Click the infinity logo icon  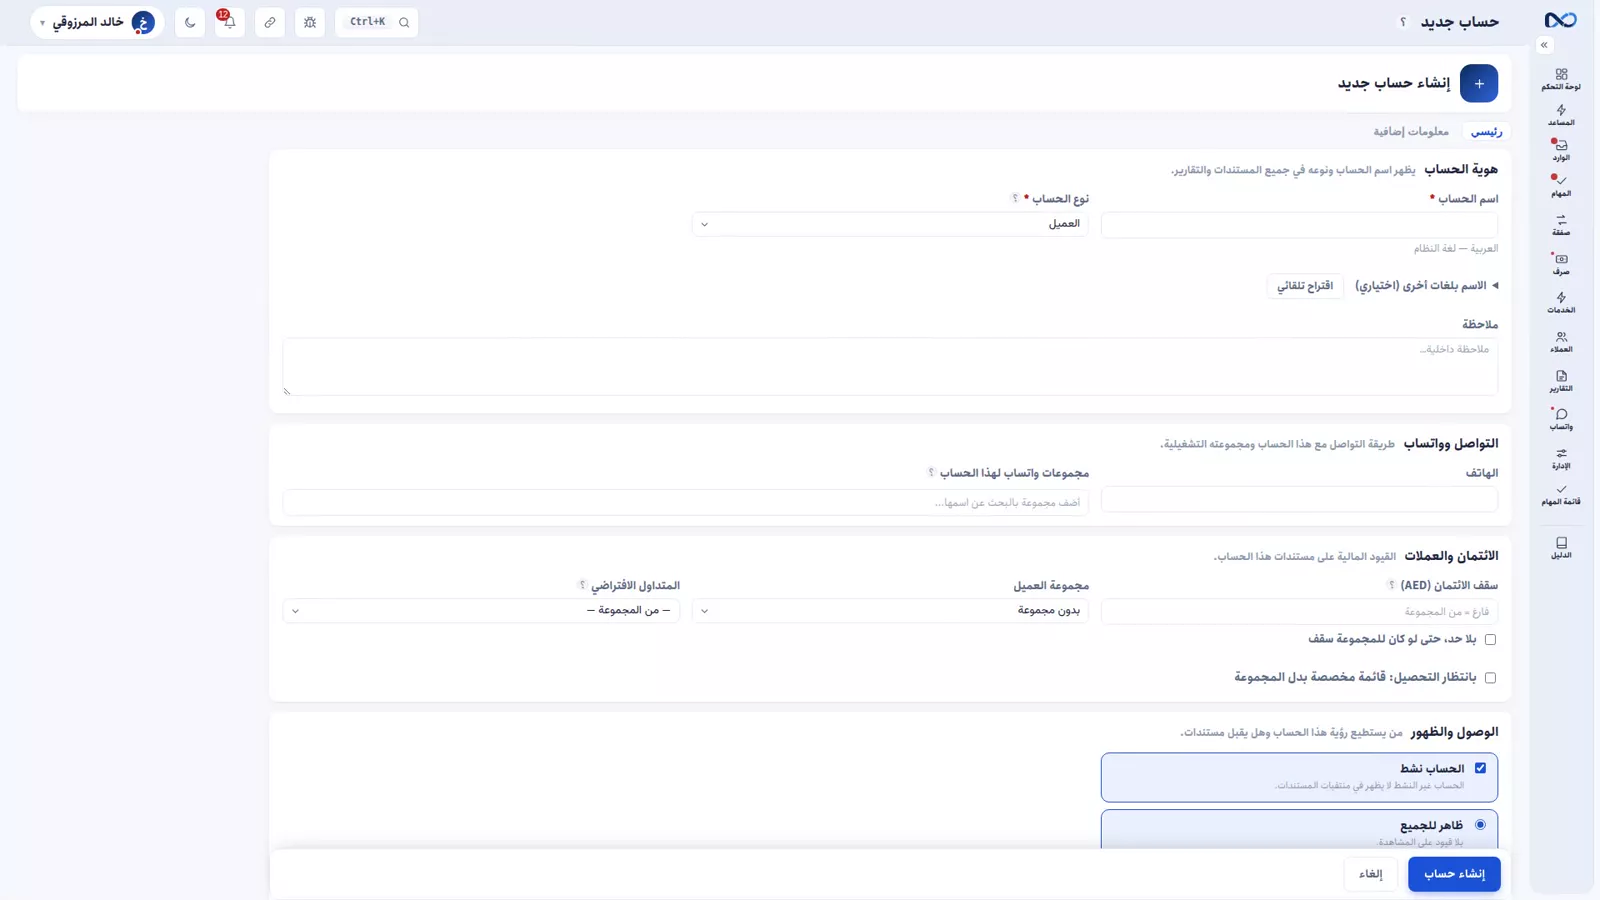click(x=1560, y=21)
